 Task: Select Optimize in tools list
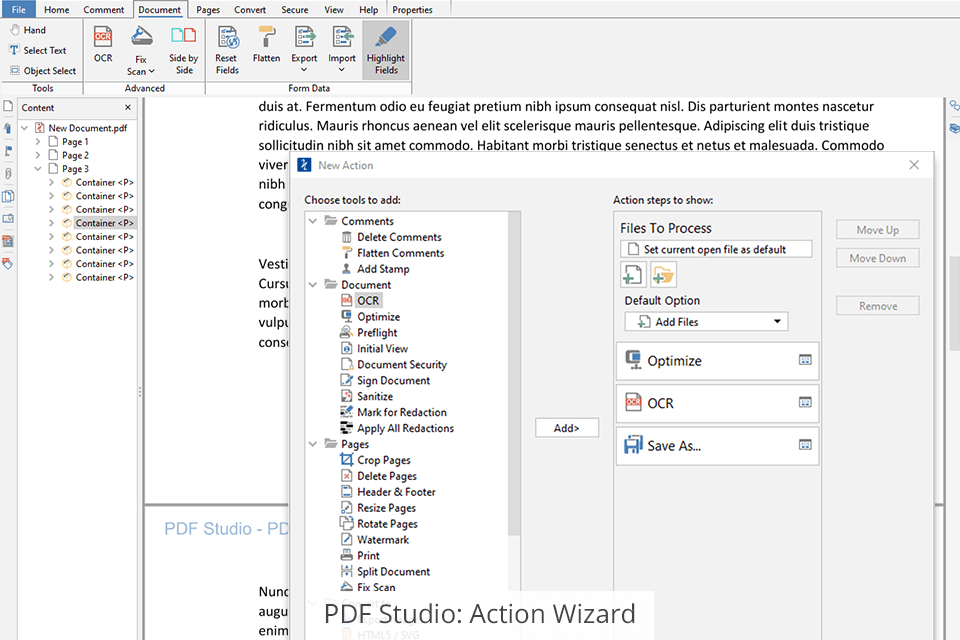(370, 317)
